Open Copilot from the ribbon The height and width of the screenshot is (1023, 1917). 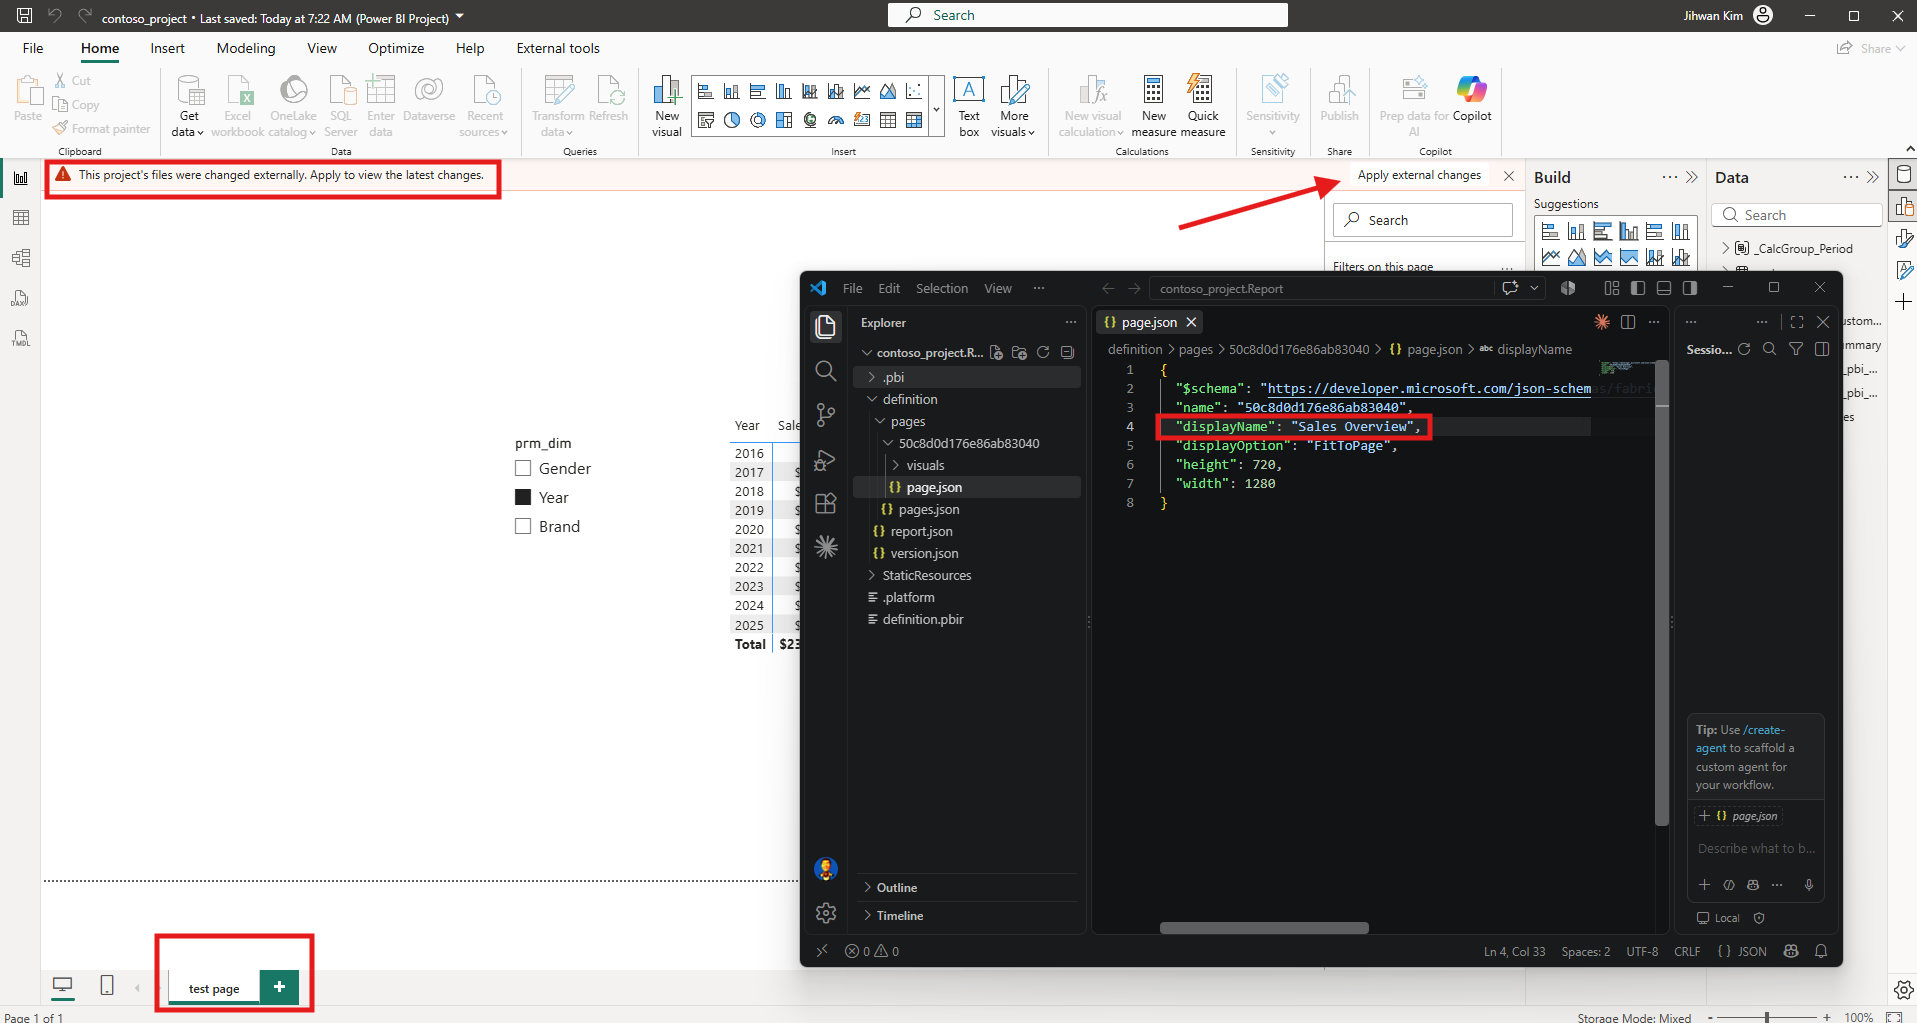(1472, 100)
